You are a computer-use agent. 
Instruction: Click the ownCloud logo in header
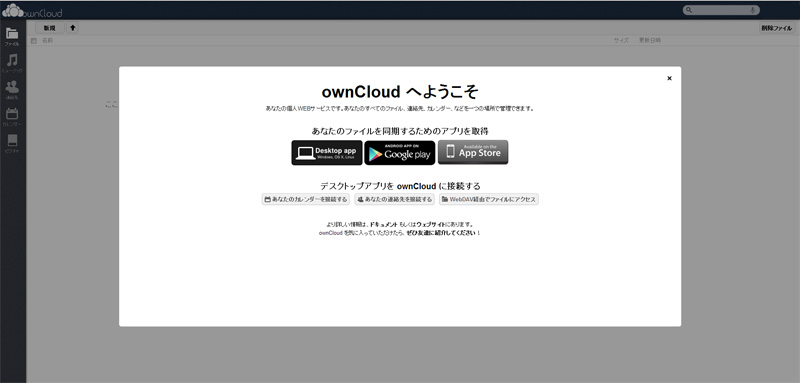coord(32,10)
